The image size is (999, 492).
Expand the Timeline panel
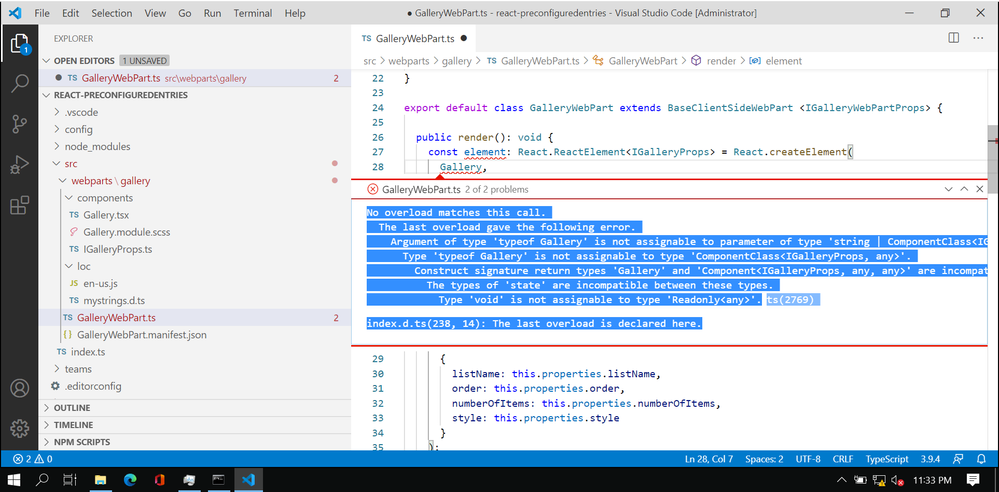(x=194, y=425)
